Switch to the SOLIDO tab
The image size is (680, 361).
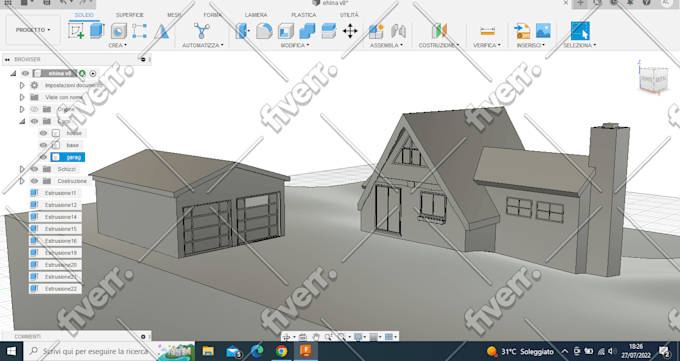[x=84, y=15]
